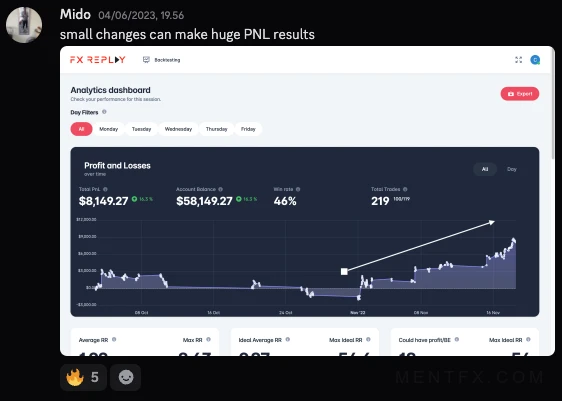Click the fire reaction with 5
562x401 pixels.
tap(83, 377)
